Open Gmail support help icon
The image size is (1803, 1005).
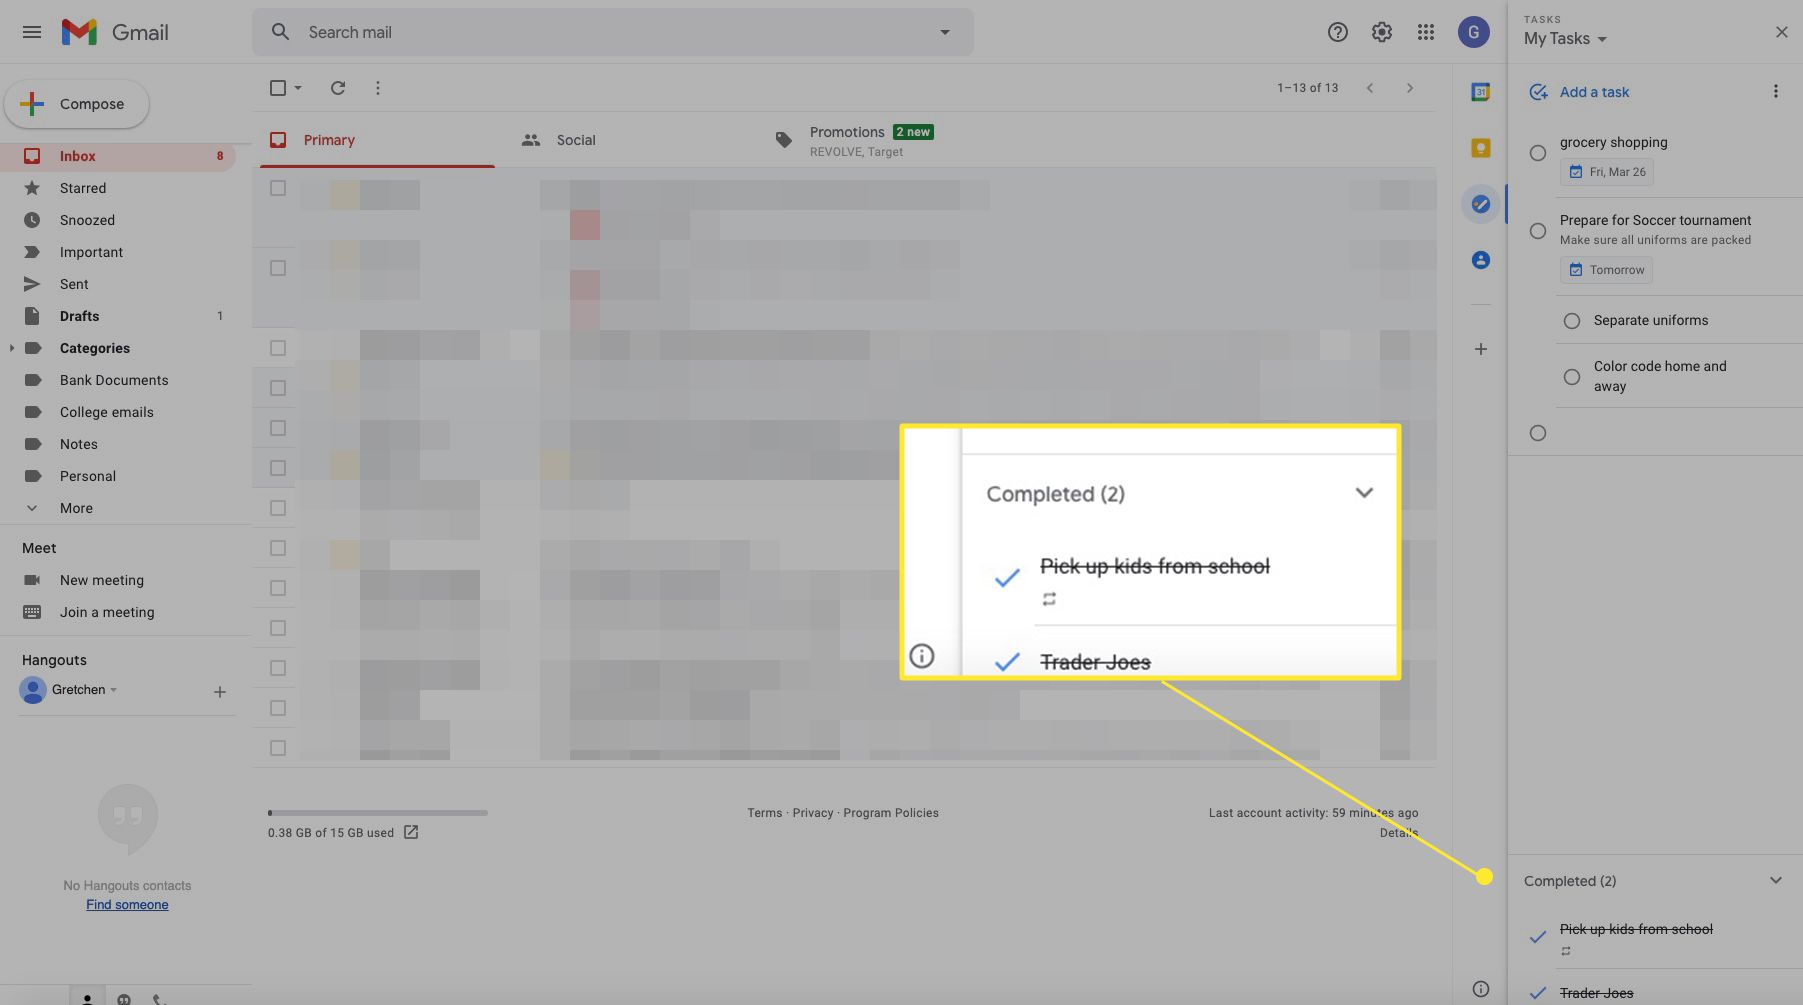1337,32
